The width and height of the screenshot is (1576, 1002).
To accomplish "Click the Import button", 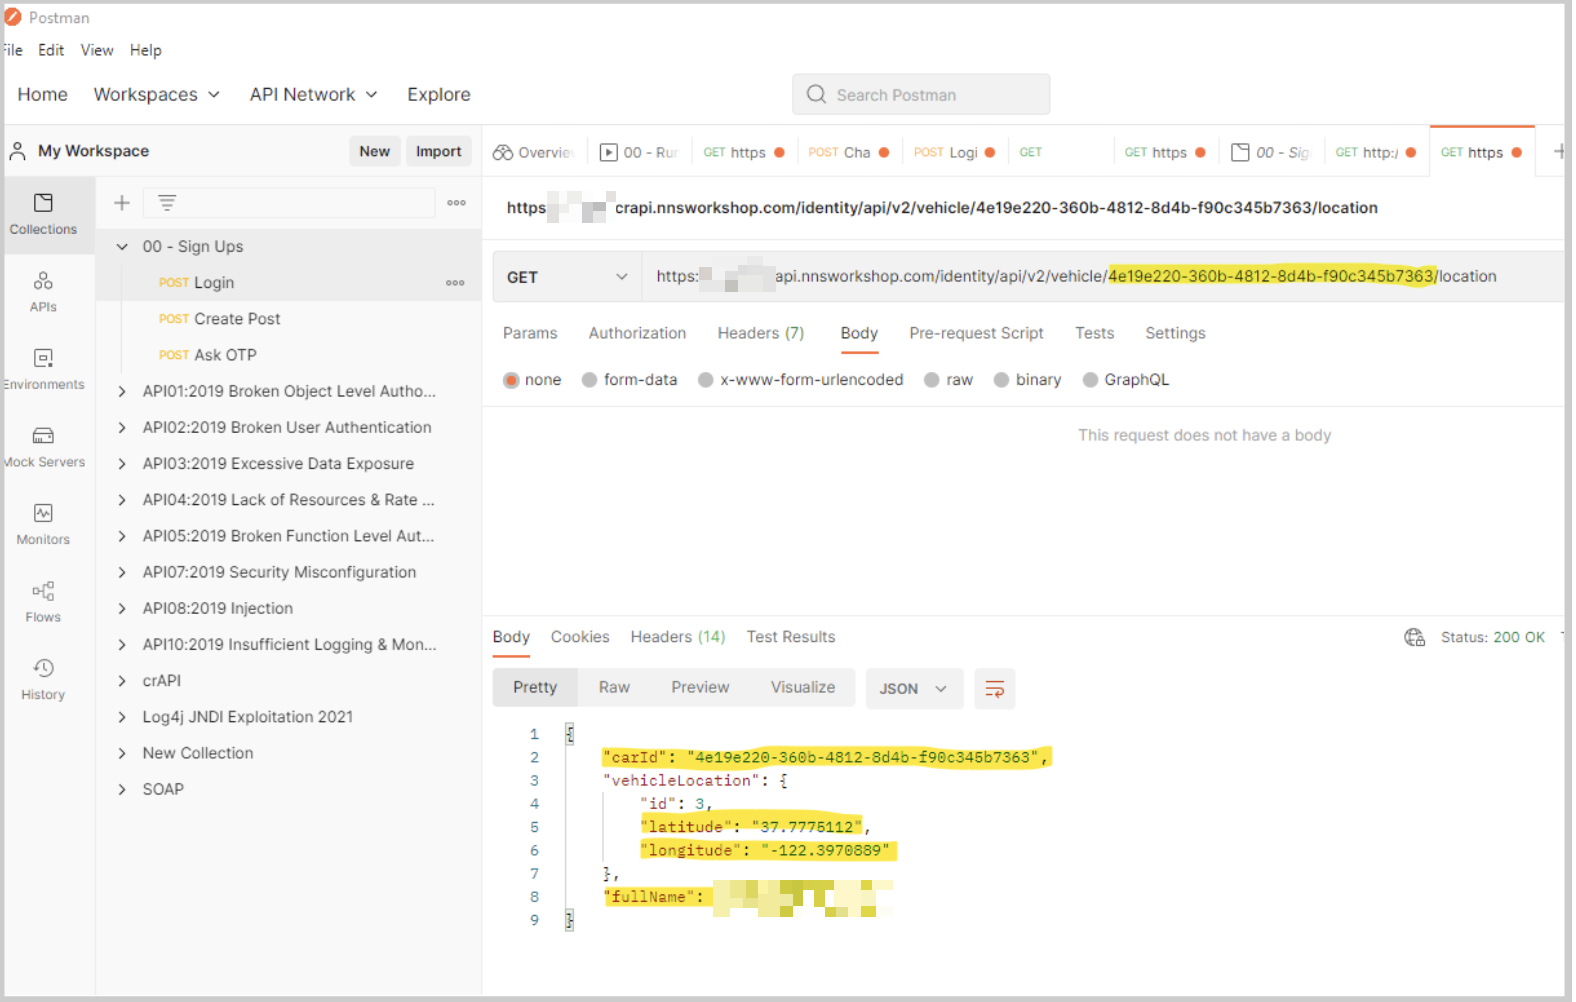I will [x=439, y=151].
